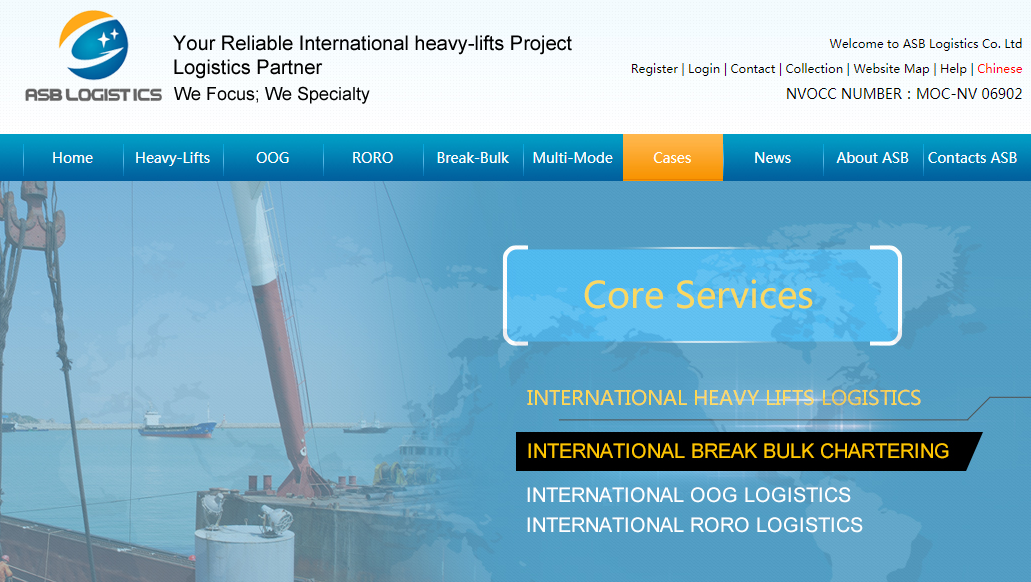The height and width of the screenshot is (582, 1031).
Task: Open the Contact link in header
Action: (x=752, y=69)
